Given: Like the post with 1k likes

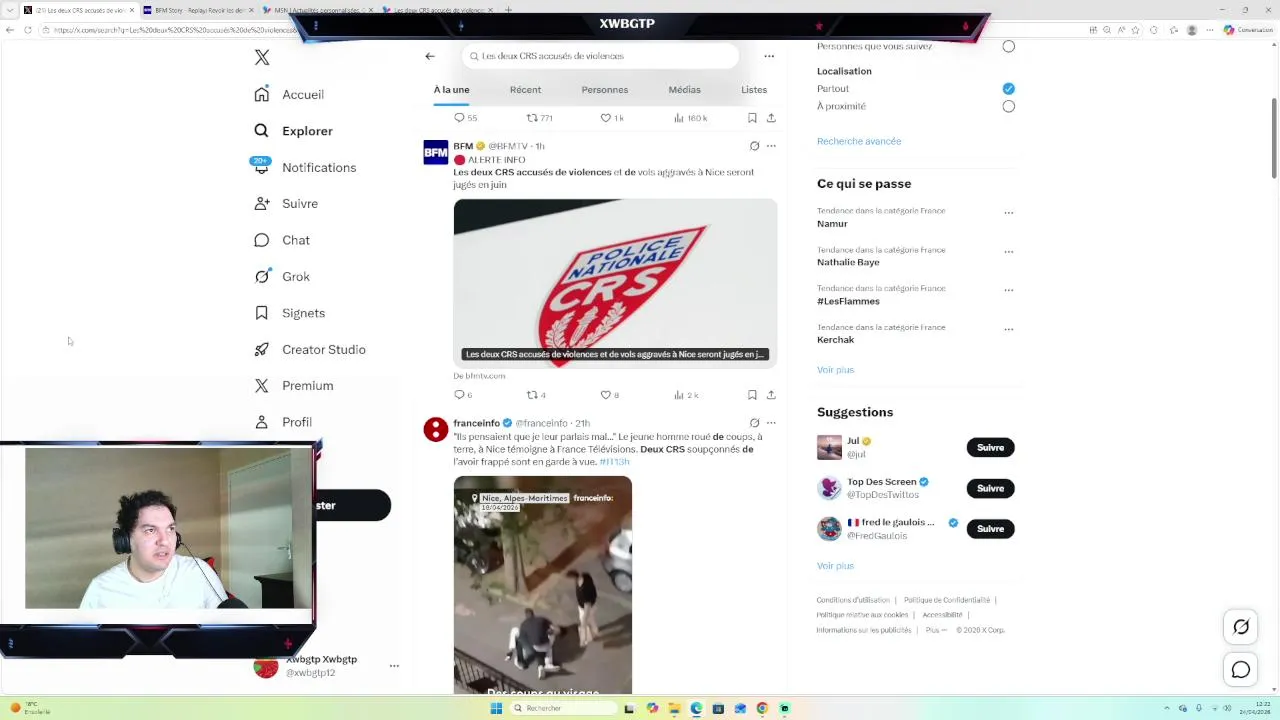Looking at the screenshot, I should pyautogui.click(x=605, y=118).
